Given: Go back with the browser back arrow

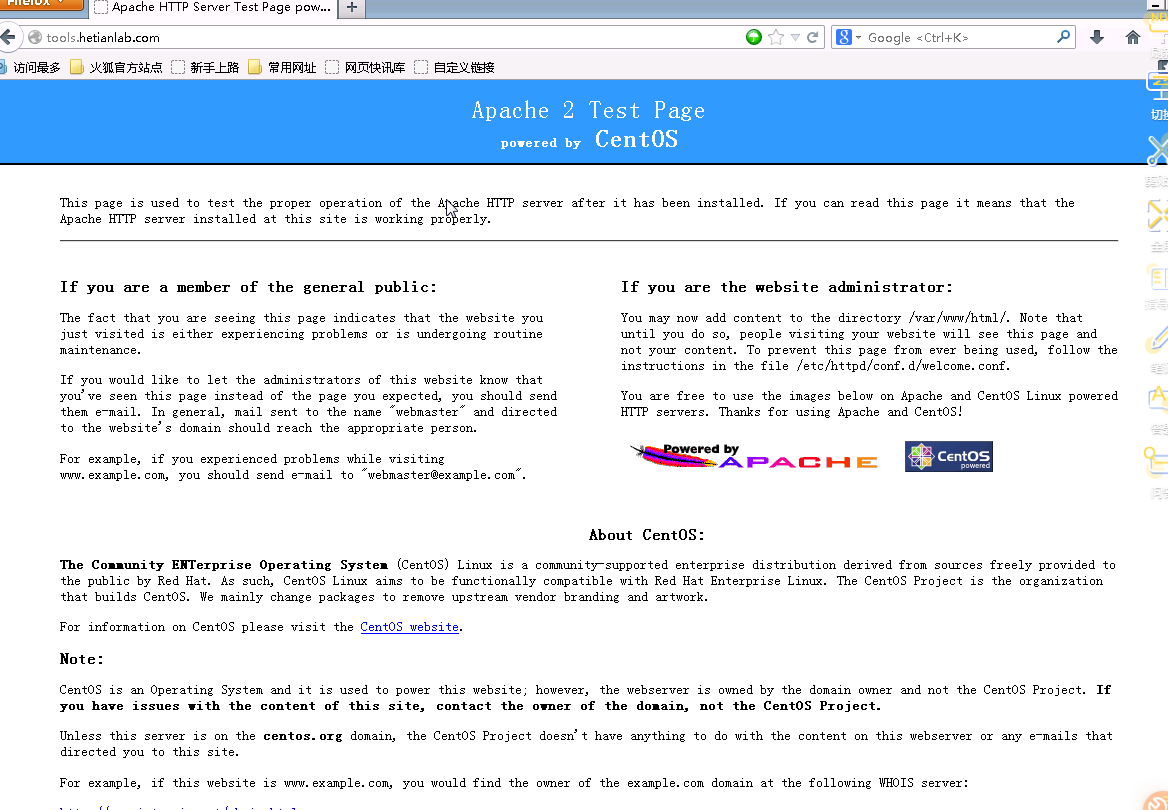Looking at the screenshot, I should pyautogui.click(x=8, y=37).
